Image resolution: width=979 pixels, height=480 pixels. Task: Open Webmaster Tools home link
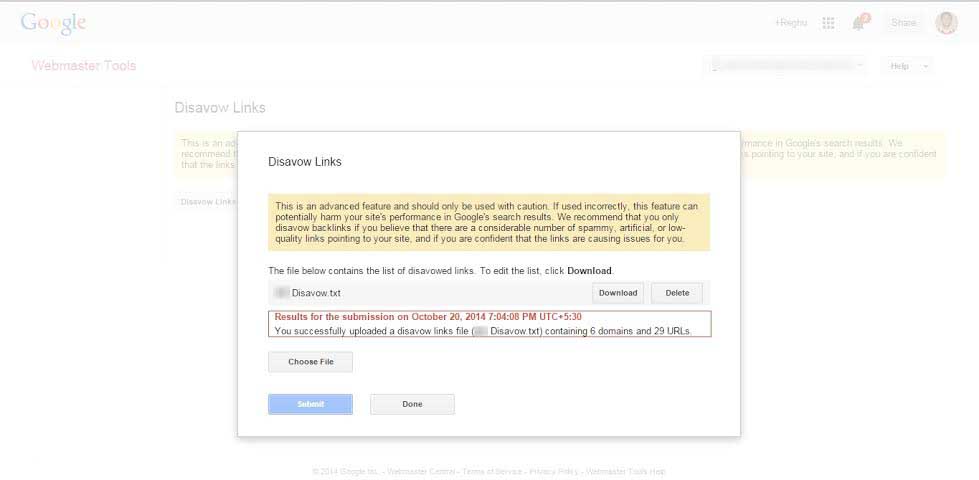[84, 66]
